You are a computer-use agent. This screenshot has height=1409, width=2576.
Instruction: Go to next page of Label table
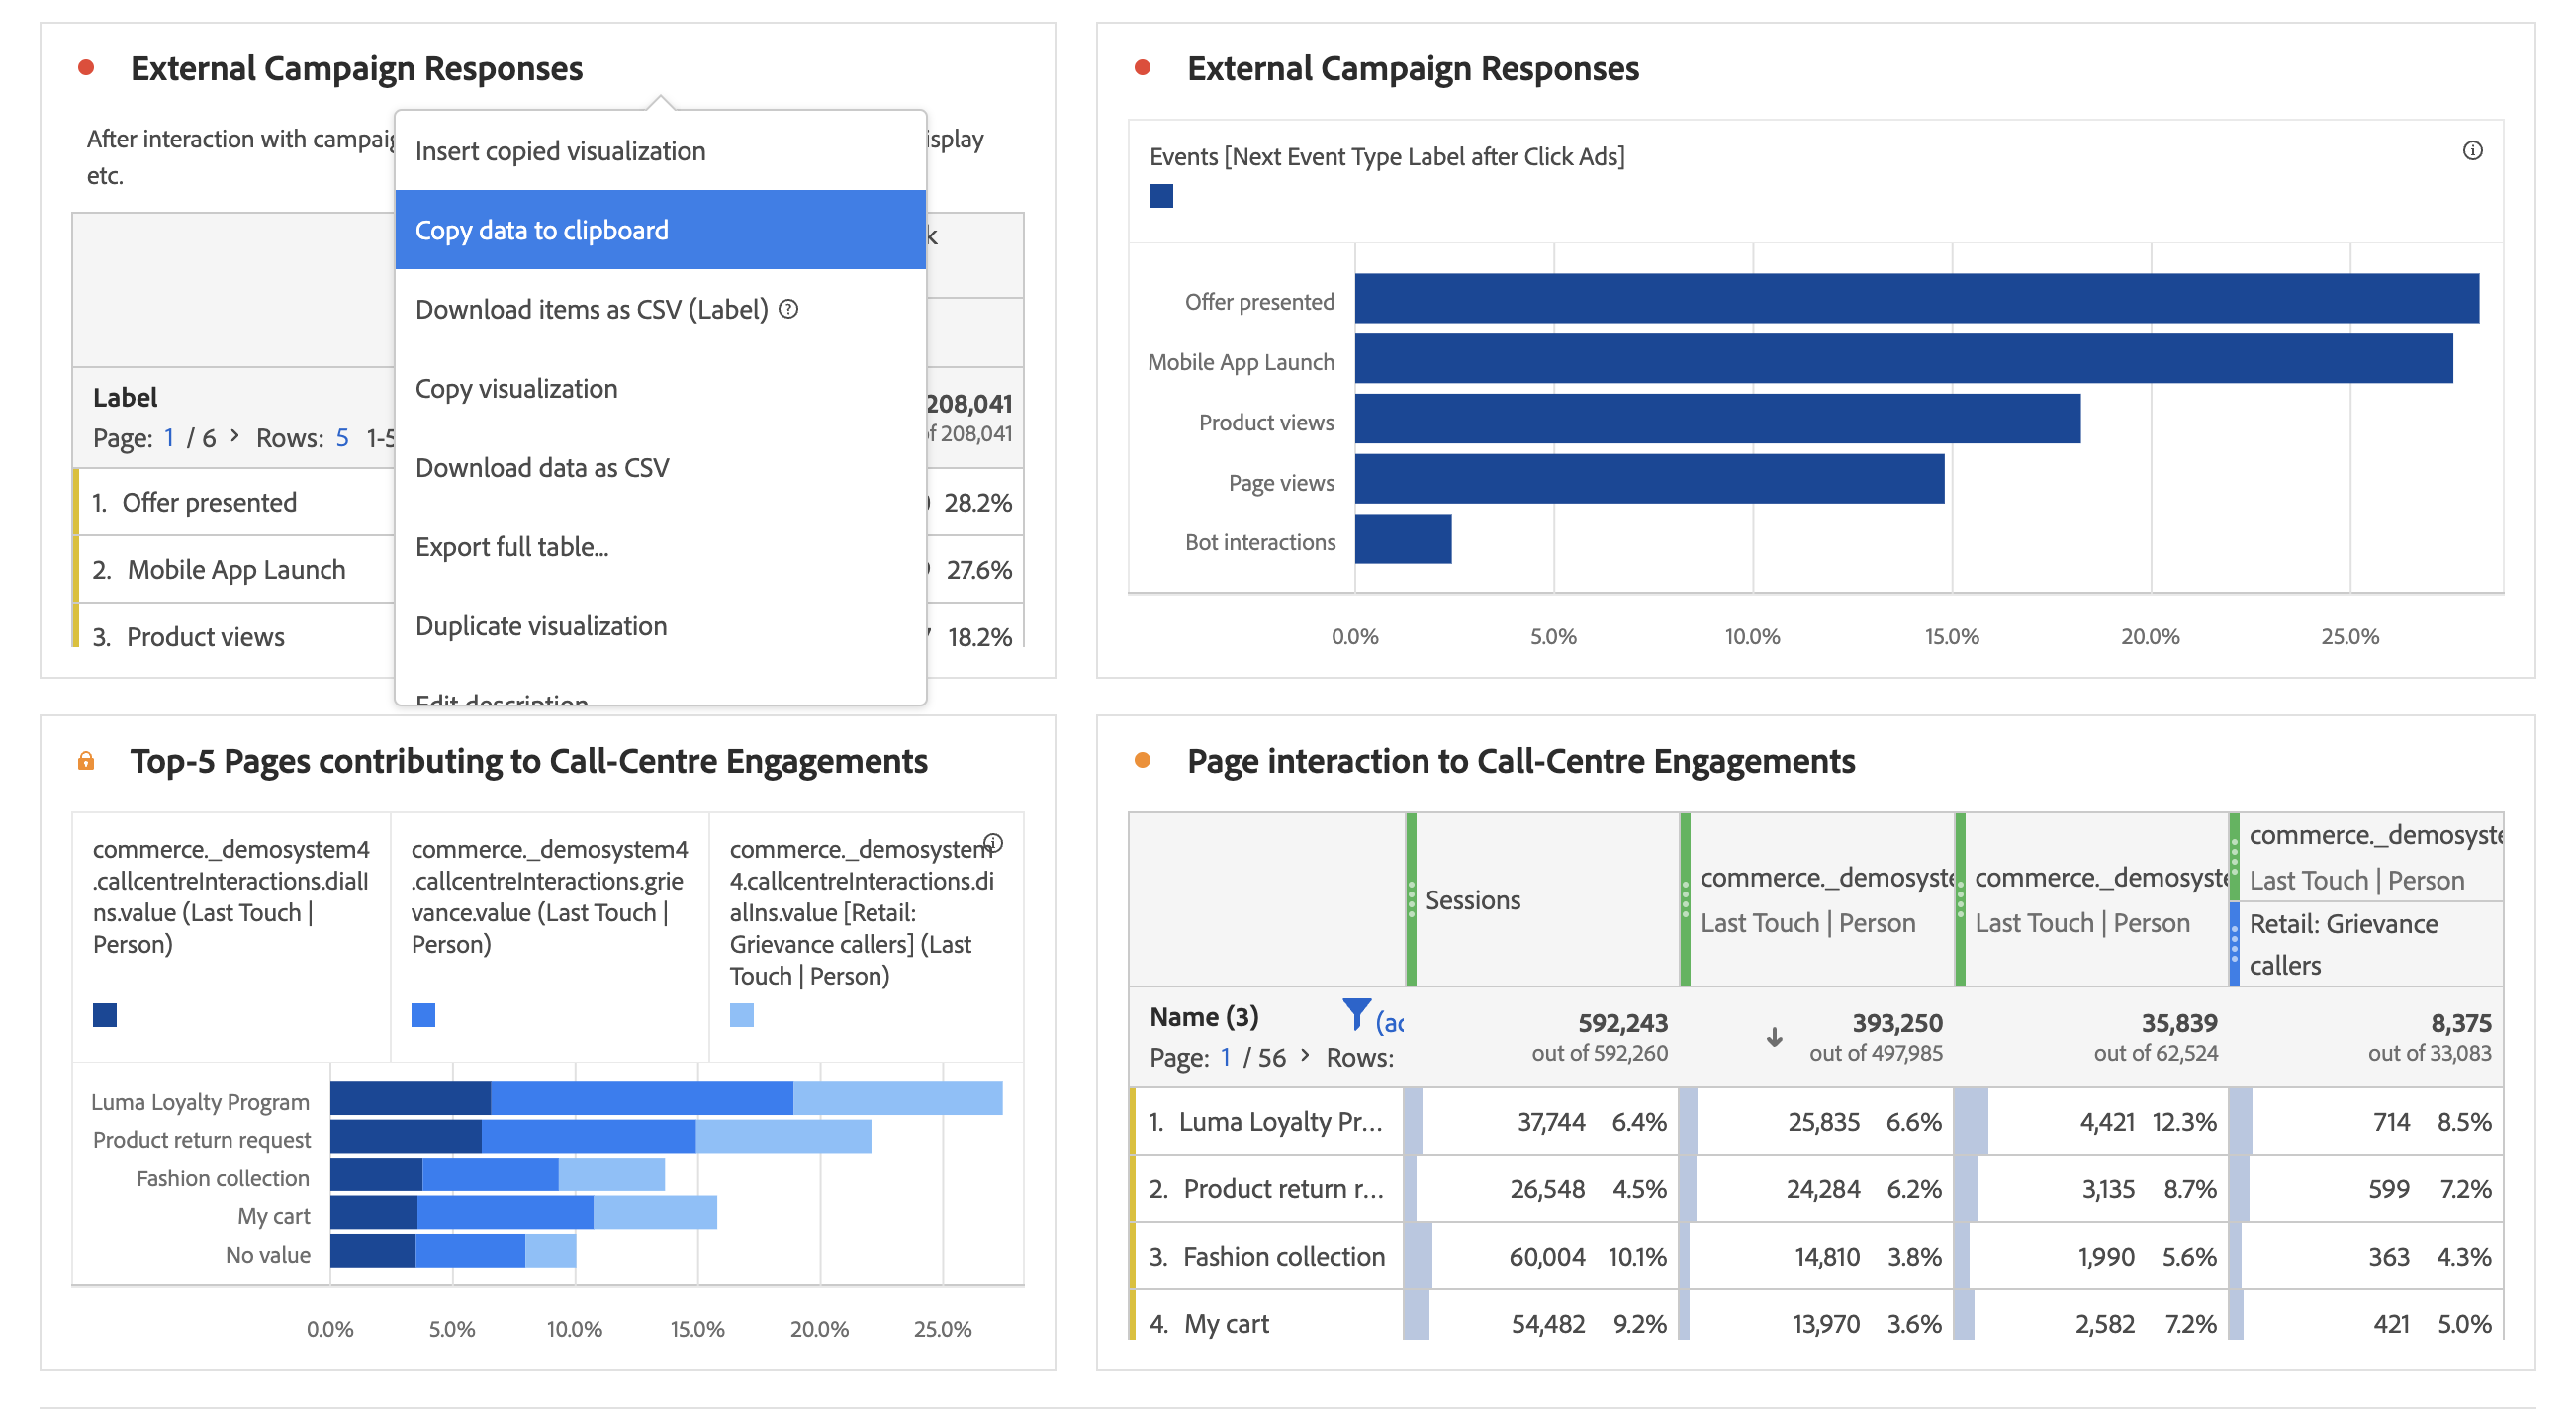coord(234,436)
